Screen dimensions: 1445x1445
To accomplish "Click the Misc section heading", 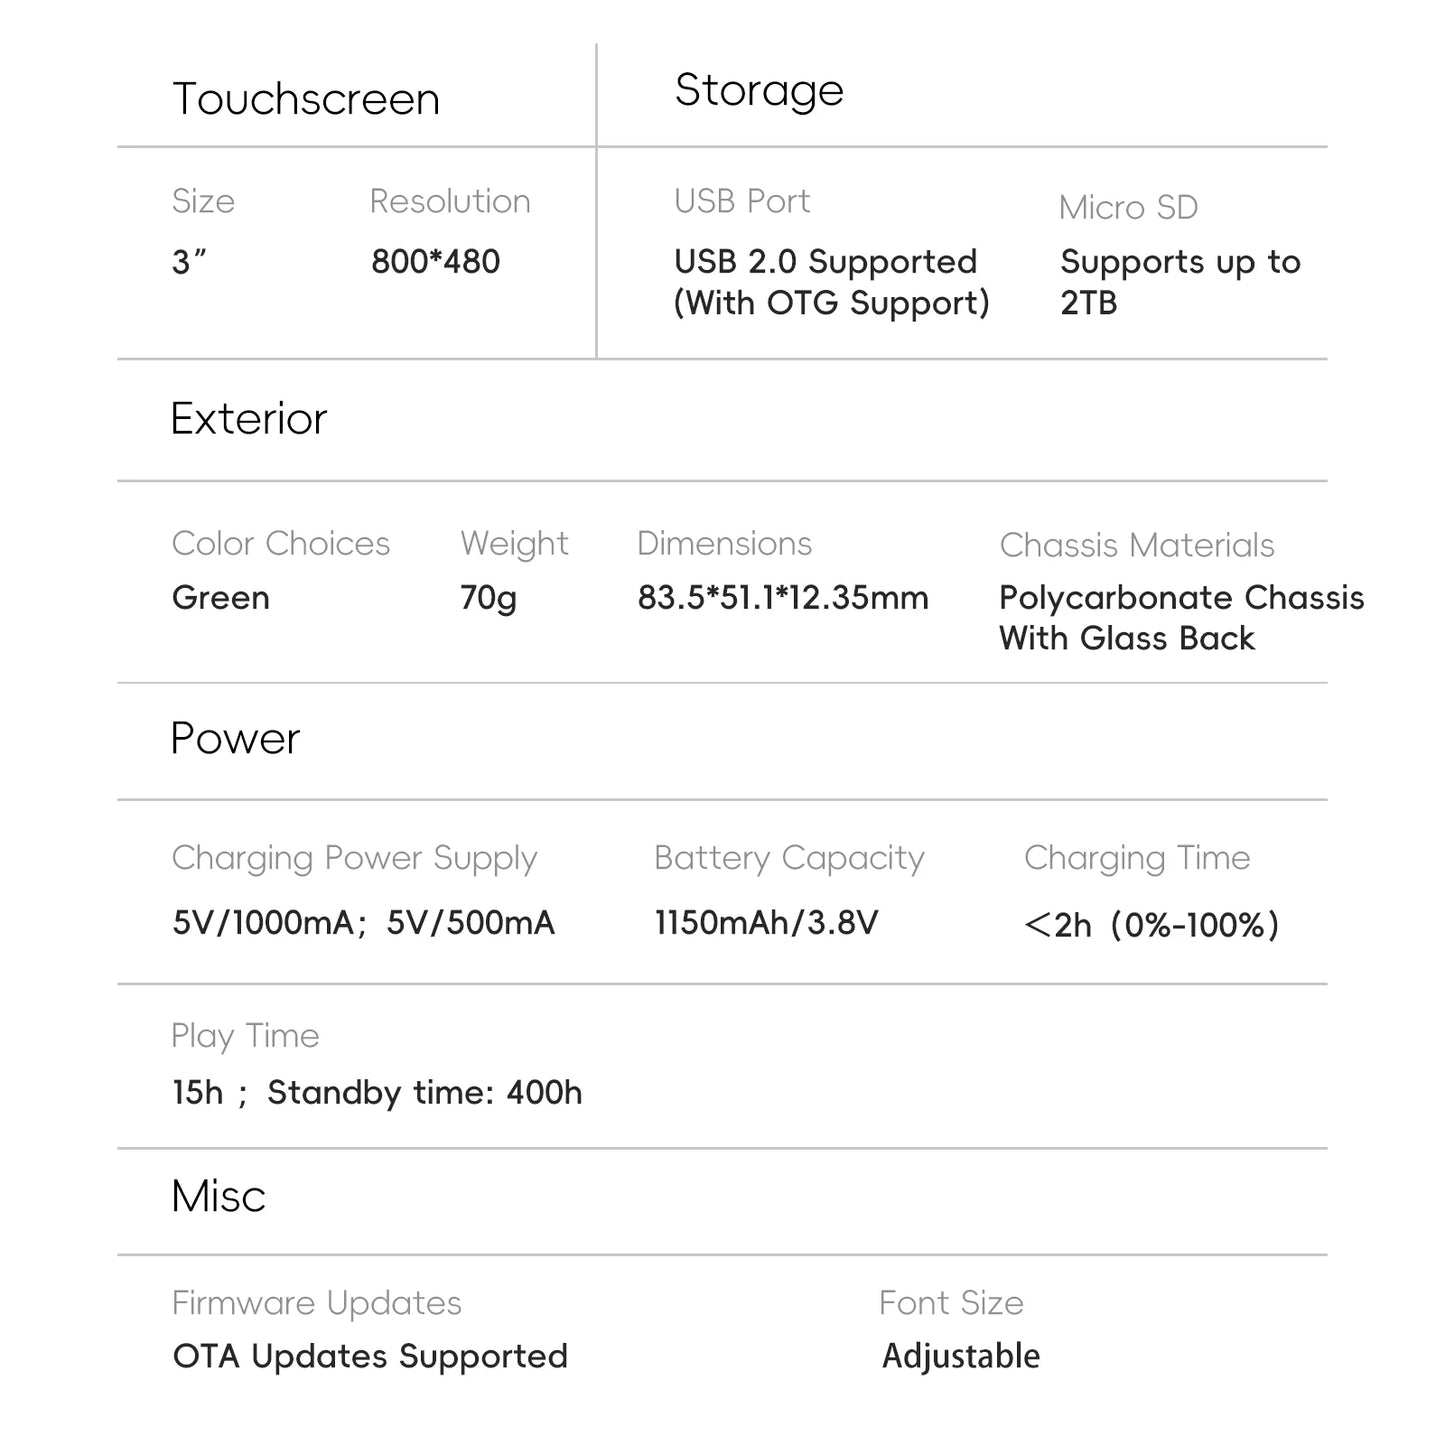I will (218, 1196).
